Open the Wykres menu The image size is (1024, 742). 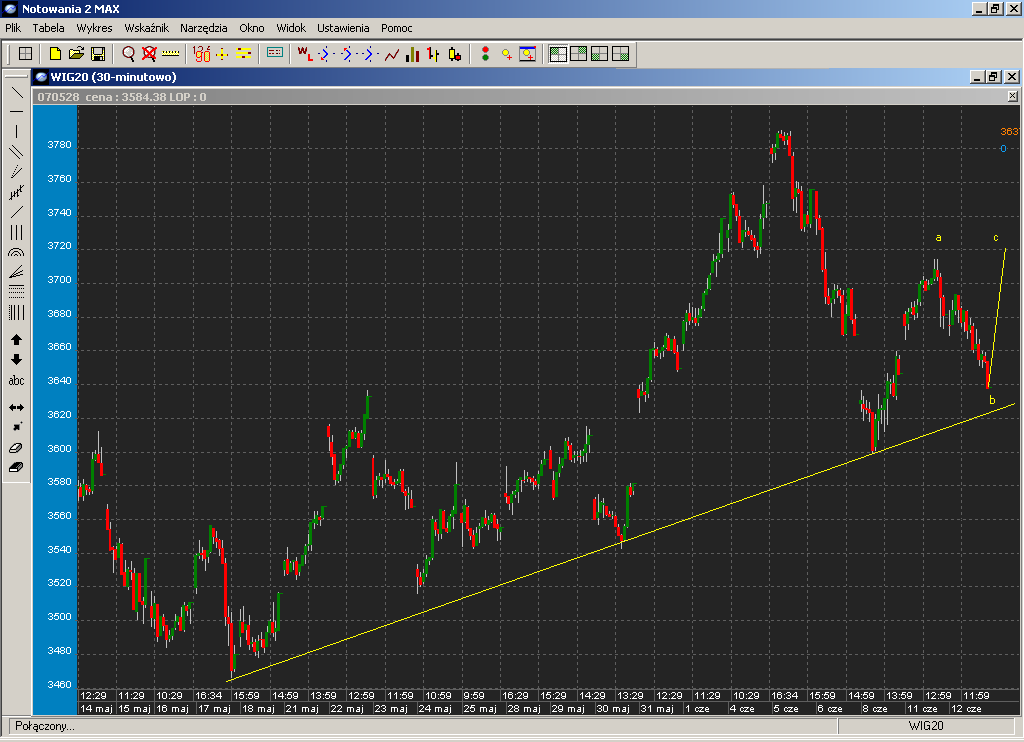pyautogui.click(x=94, y=28)
